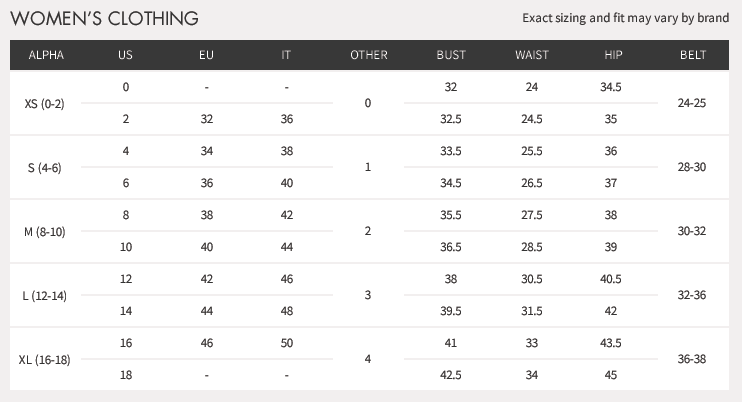Click the Women's Clothing heading

104,18
